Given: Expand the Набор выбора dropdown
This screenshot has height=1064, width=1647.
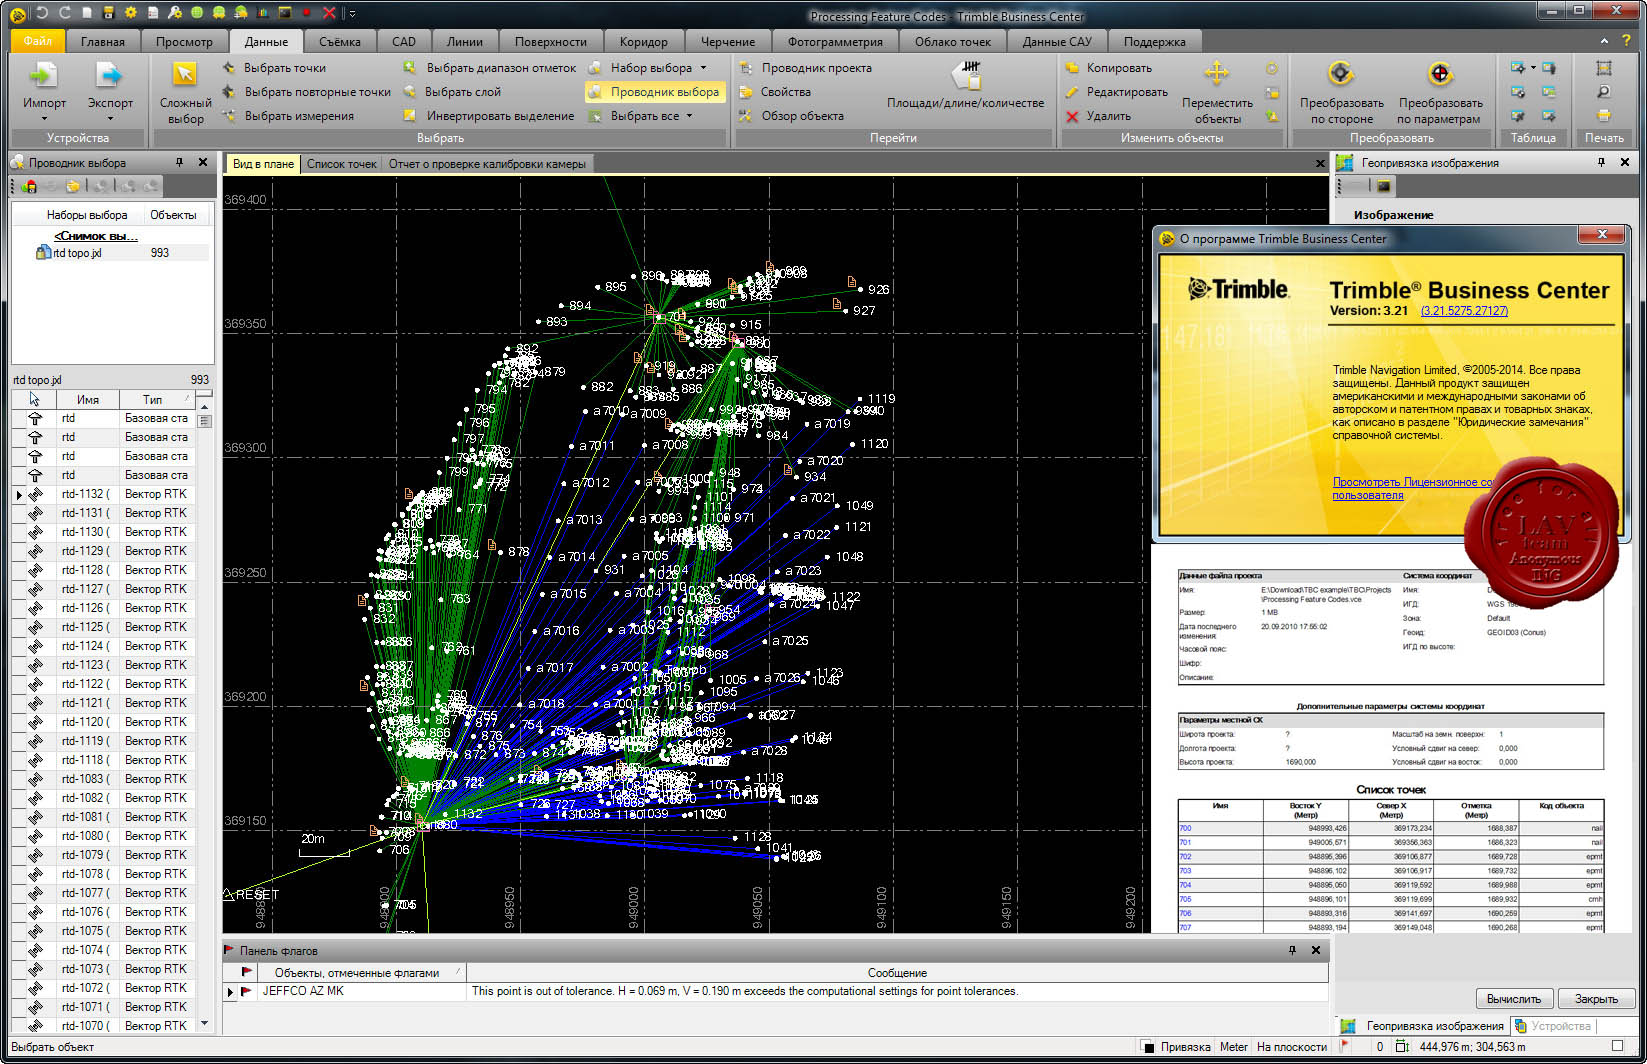Looking at the screenshot, I should click(x=704, y=68).
